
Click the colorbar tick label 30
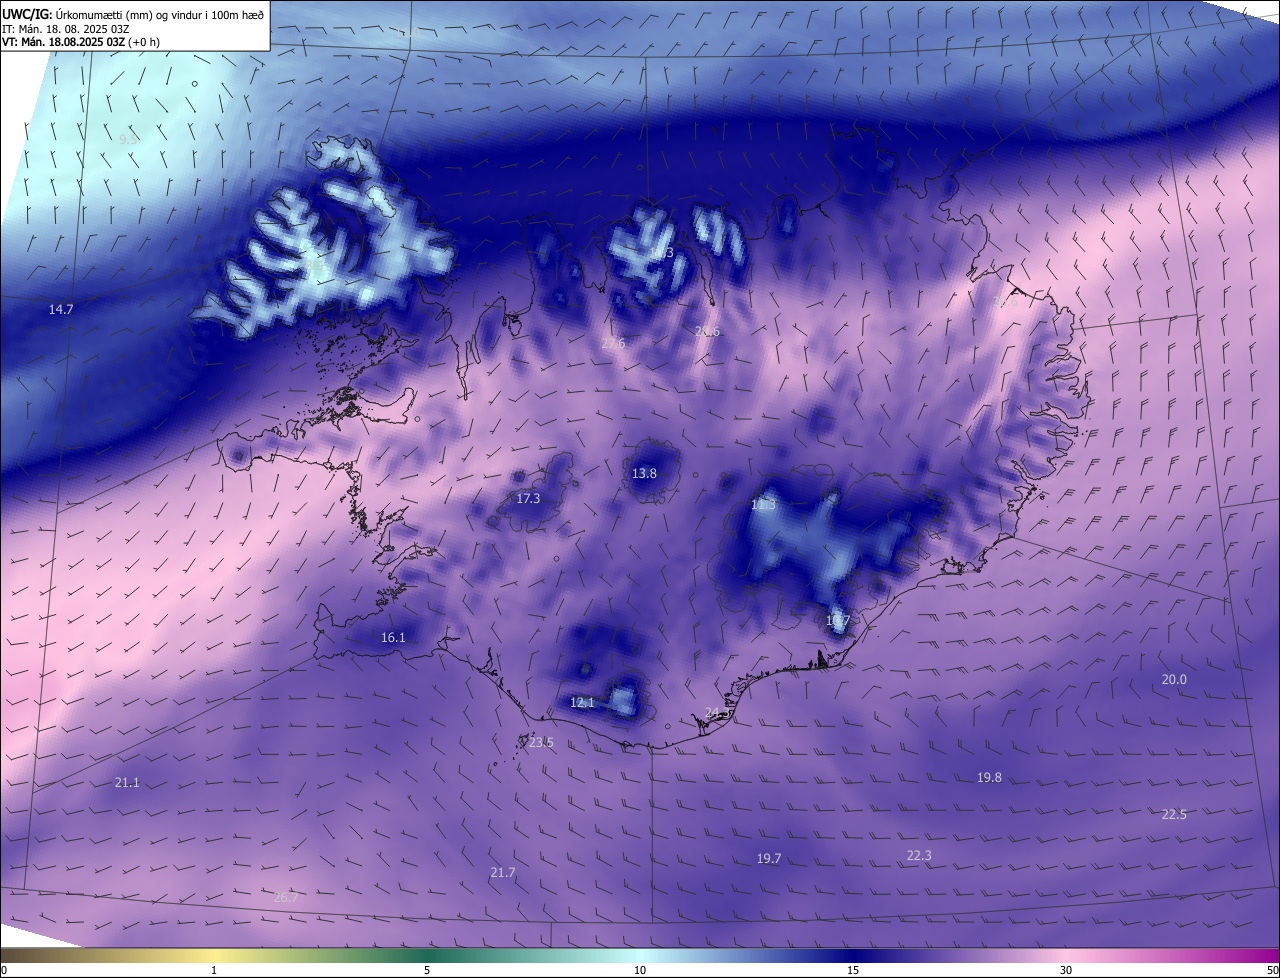1066,970
